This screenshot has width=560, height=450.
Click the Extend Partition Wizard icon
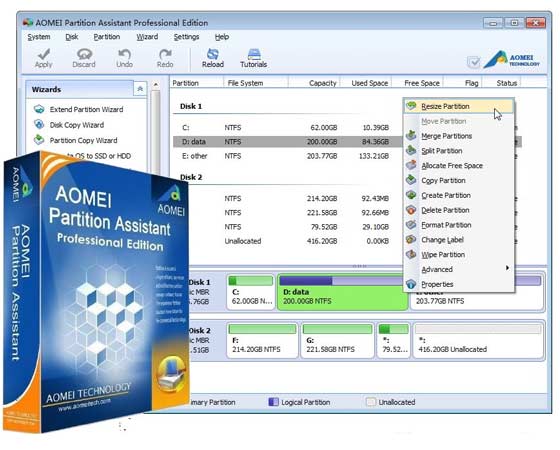coord(39,109)
